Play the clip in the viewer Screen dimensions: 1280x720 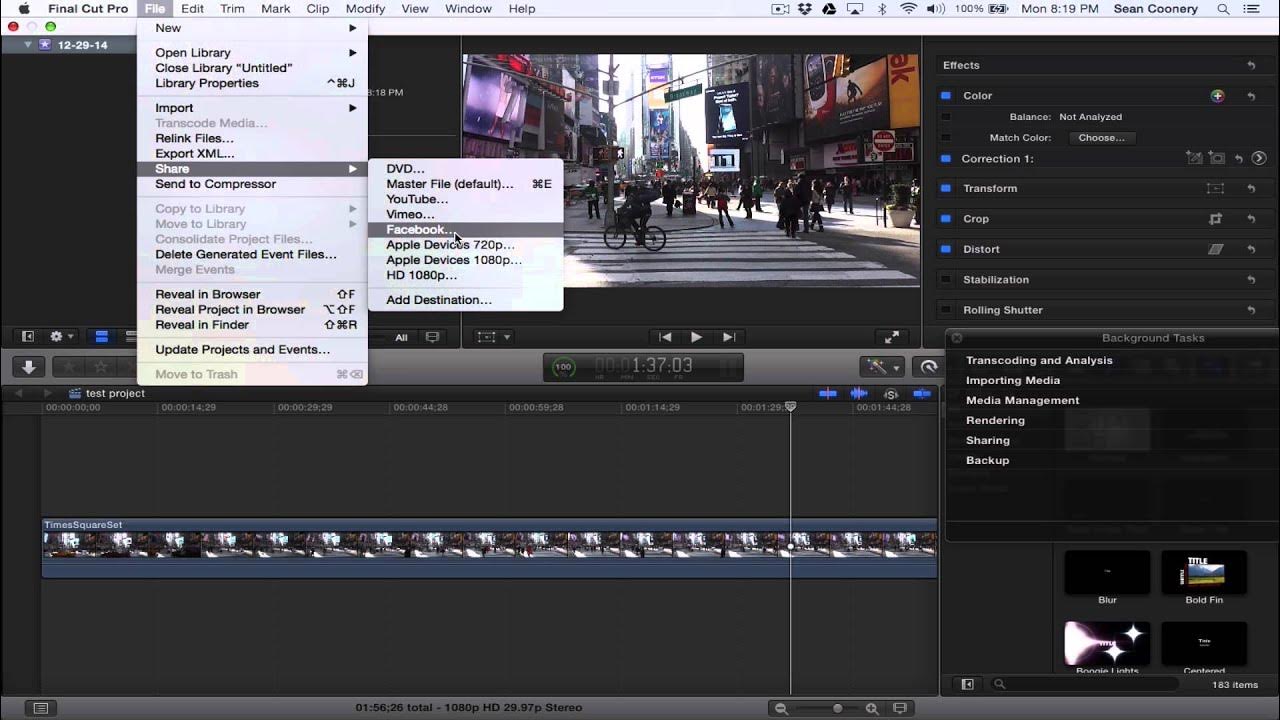696,337
